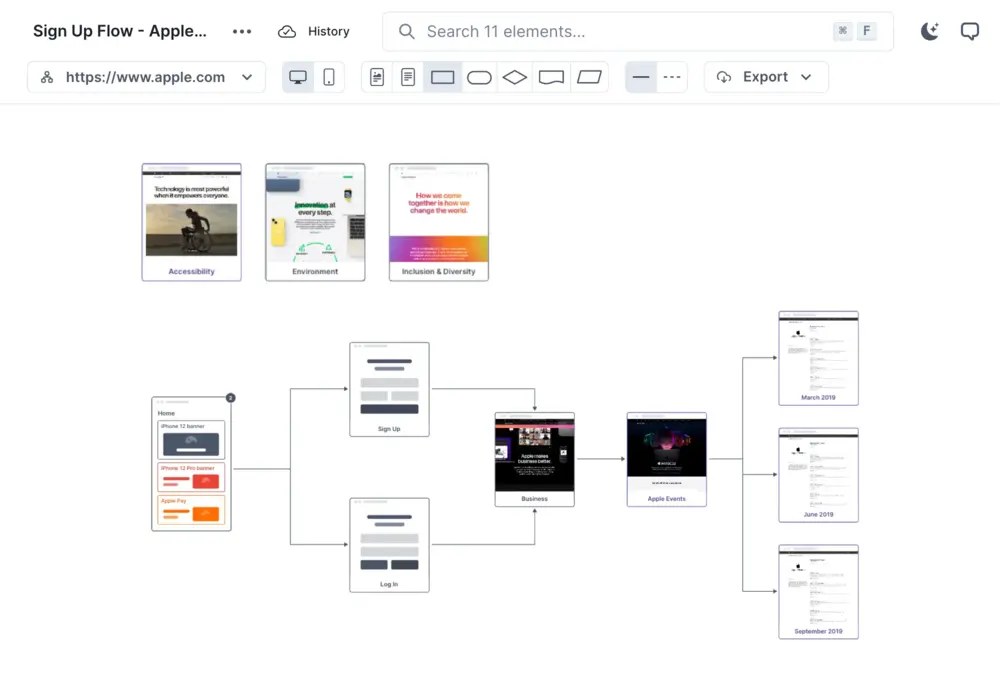Select the solid line thickness option
This screenshot has height=674, width=1000.
(x=641, y=76)
